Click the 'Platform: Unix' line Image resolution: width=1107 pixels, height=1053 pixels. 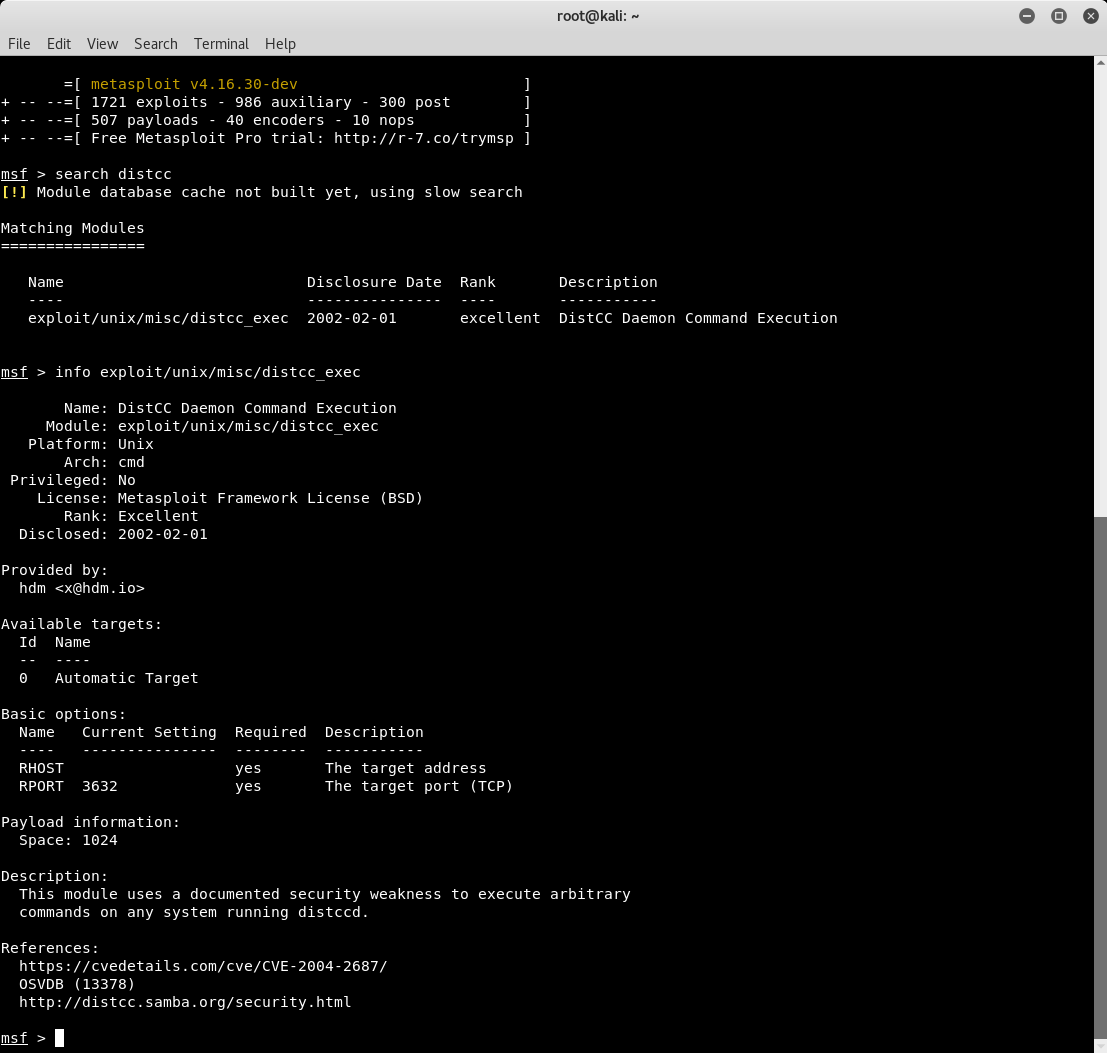point(90,444)
